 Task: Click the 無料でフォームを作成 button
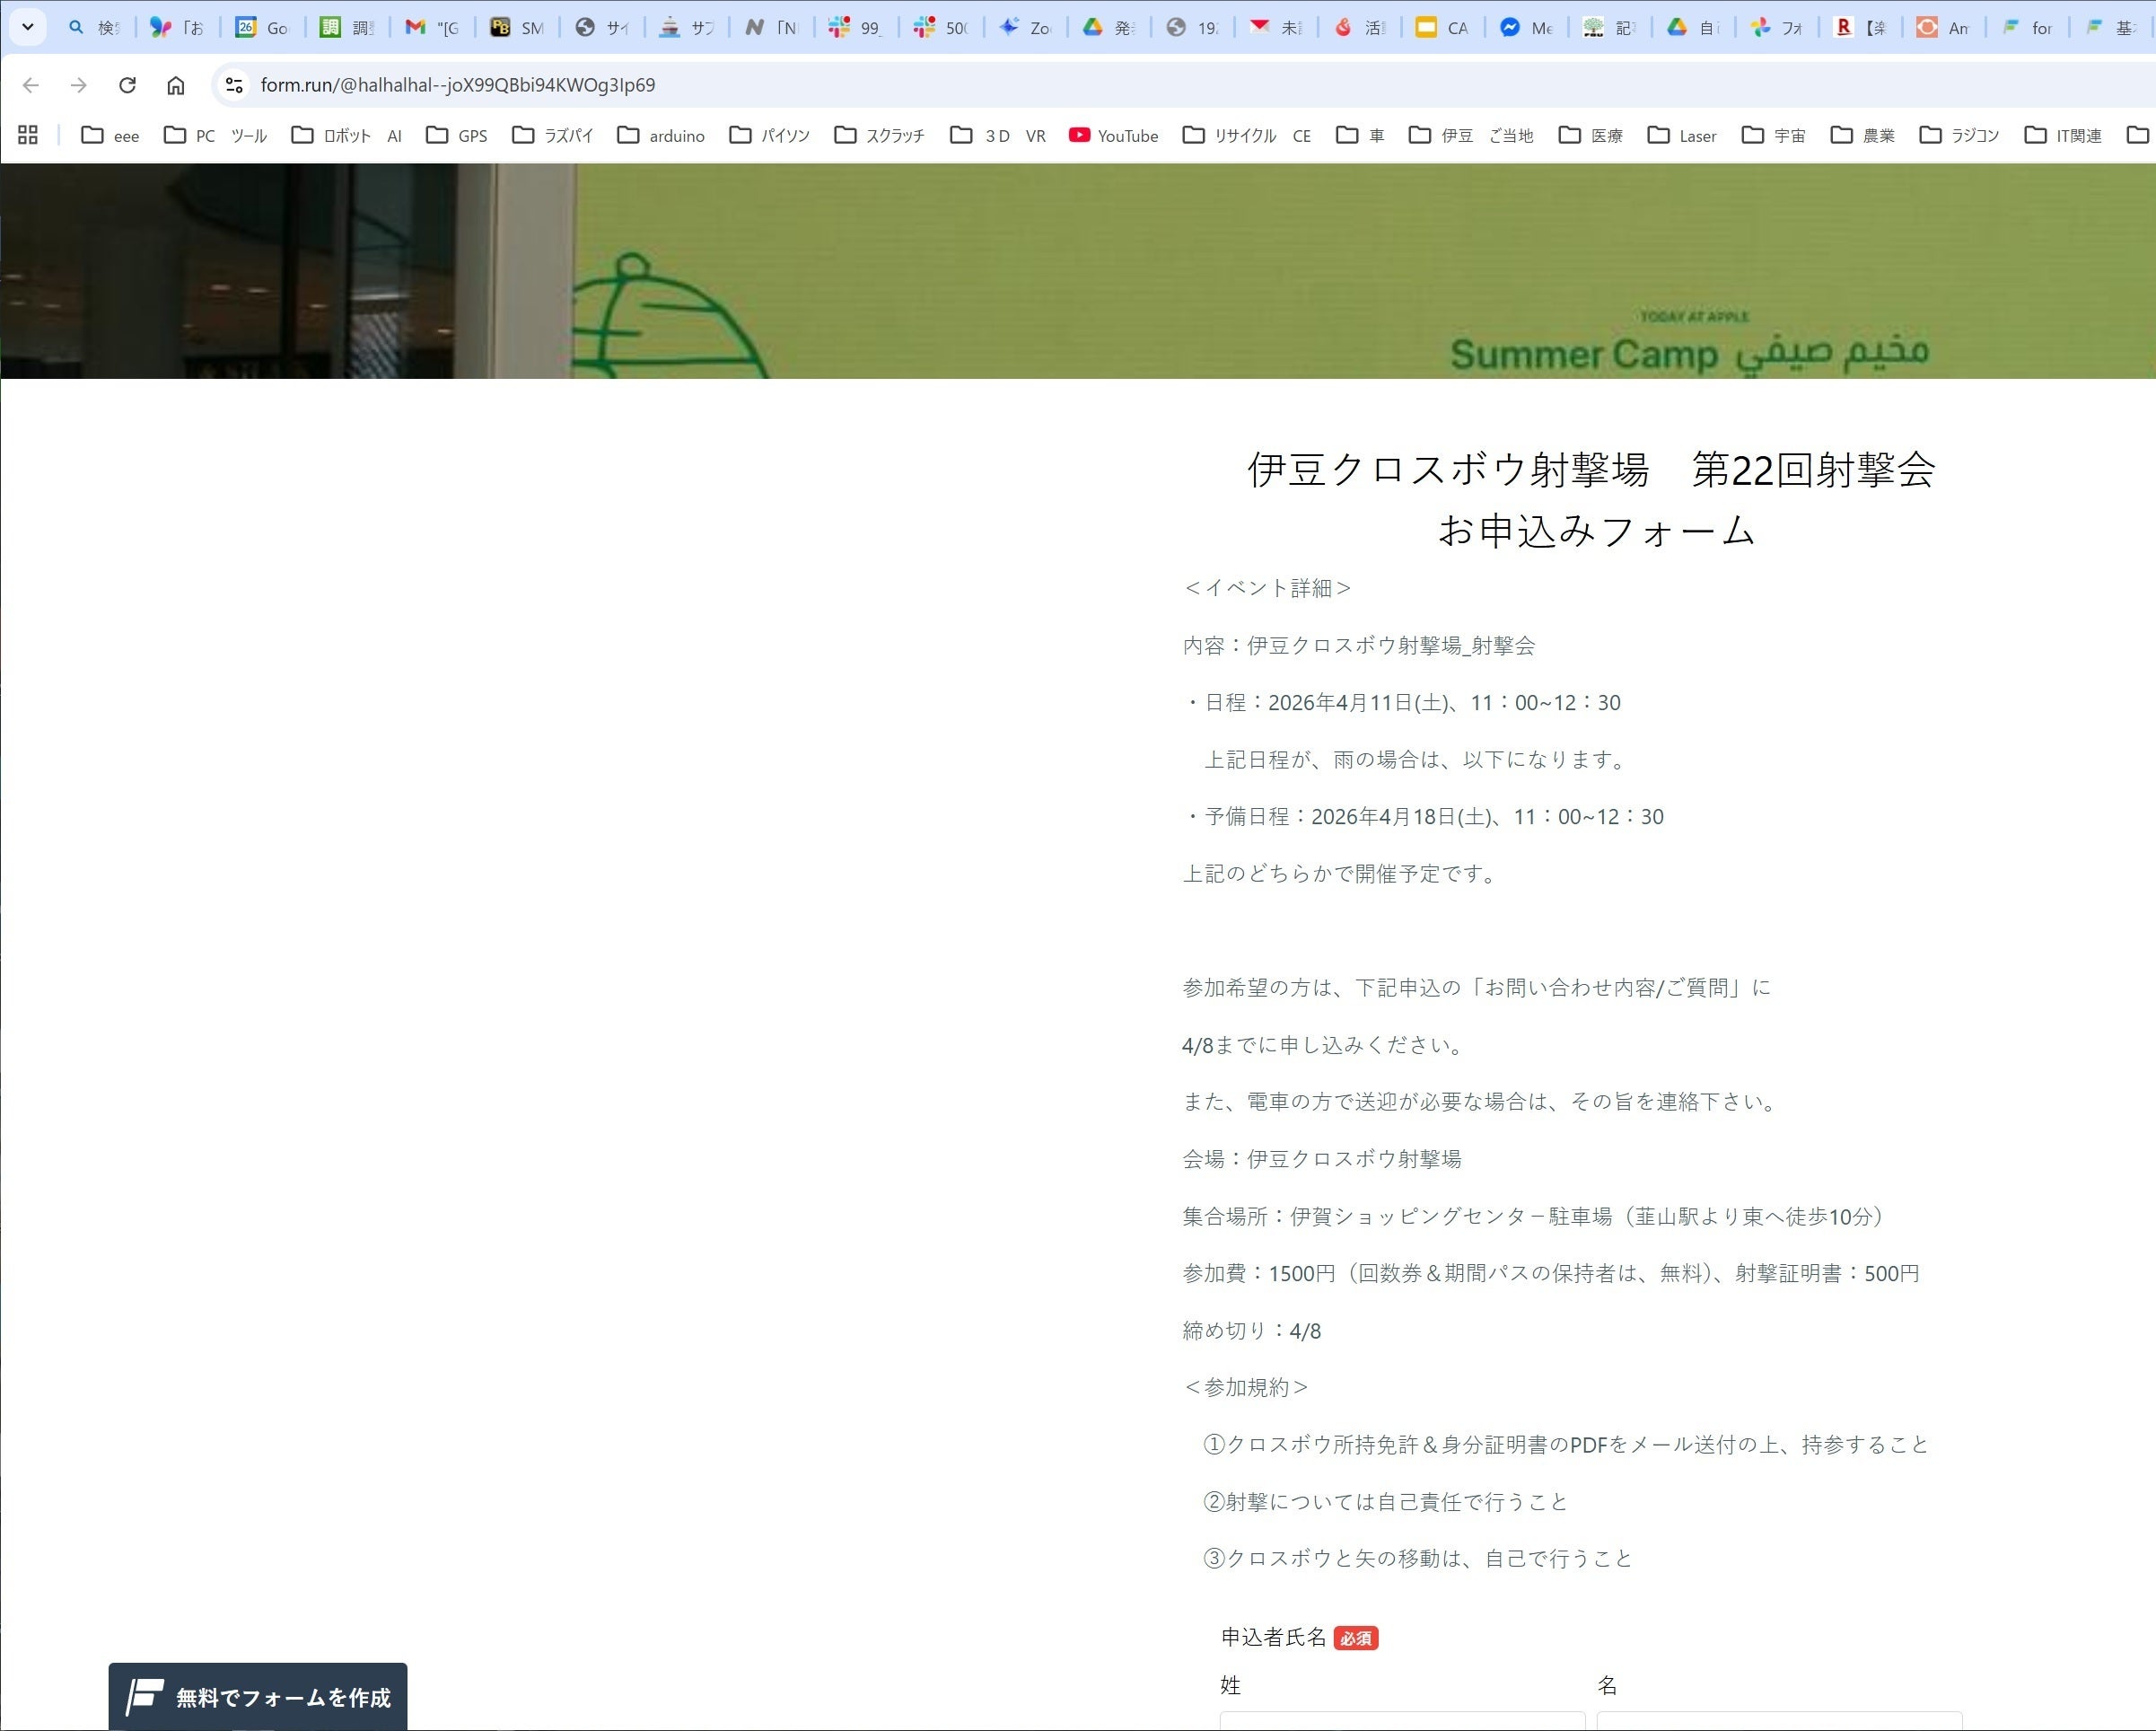click(258, 1696)
